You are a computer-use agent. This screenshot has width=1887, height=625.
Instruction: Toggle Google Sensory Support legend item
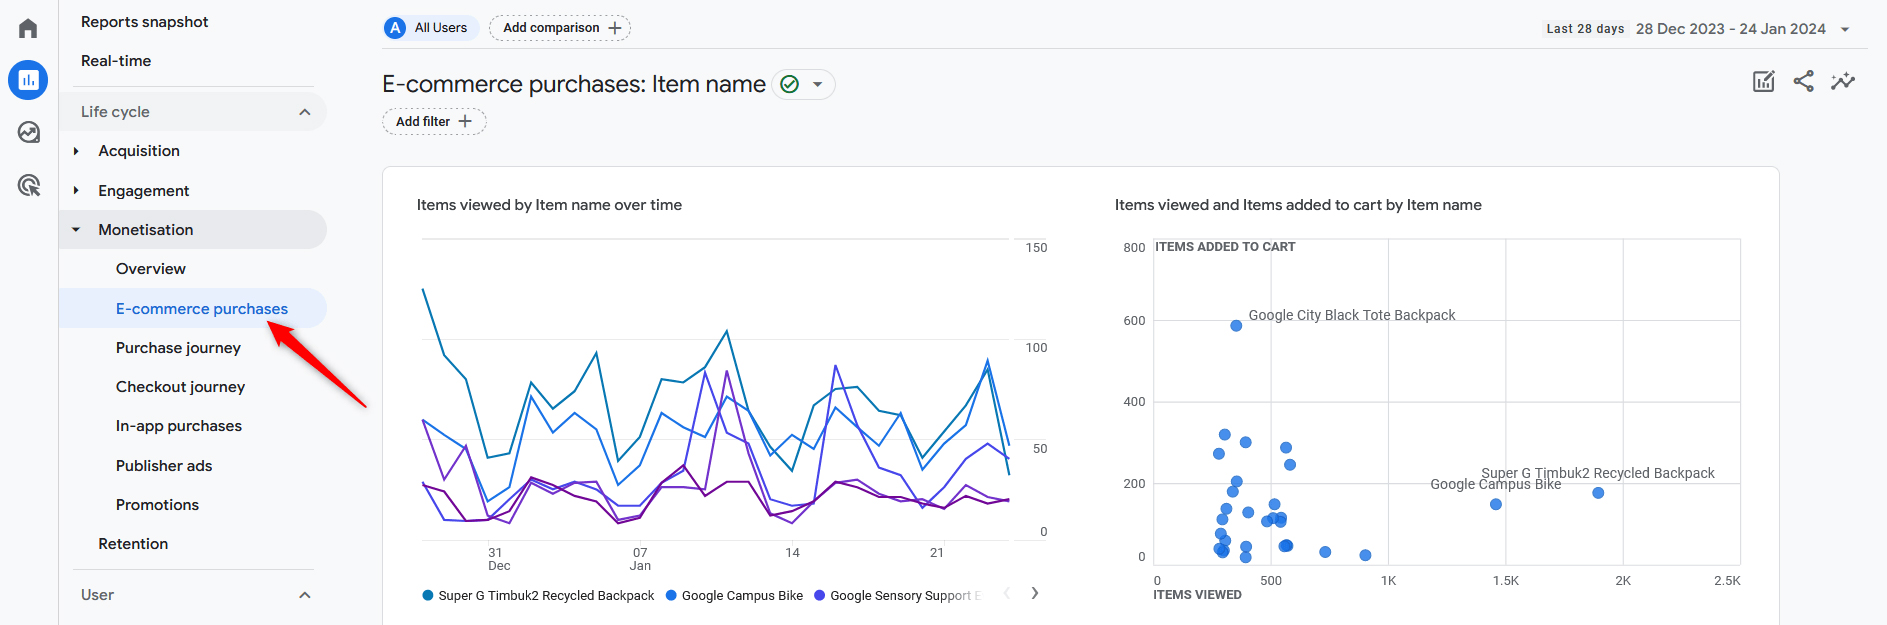click(x=898, y=595)
